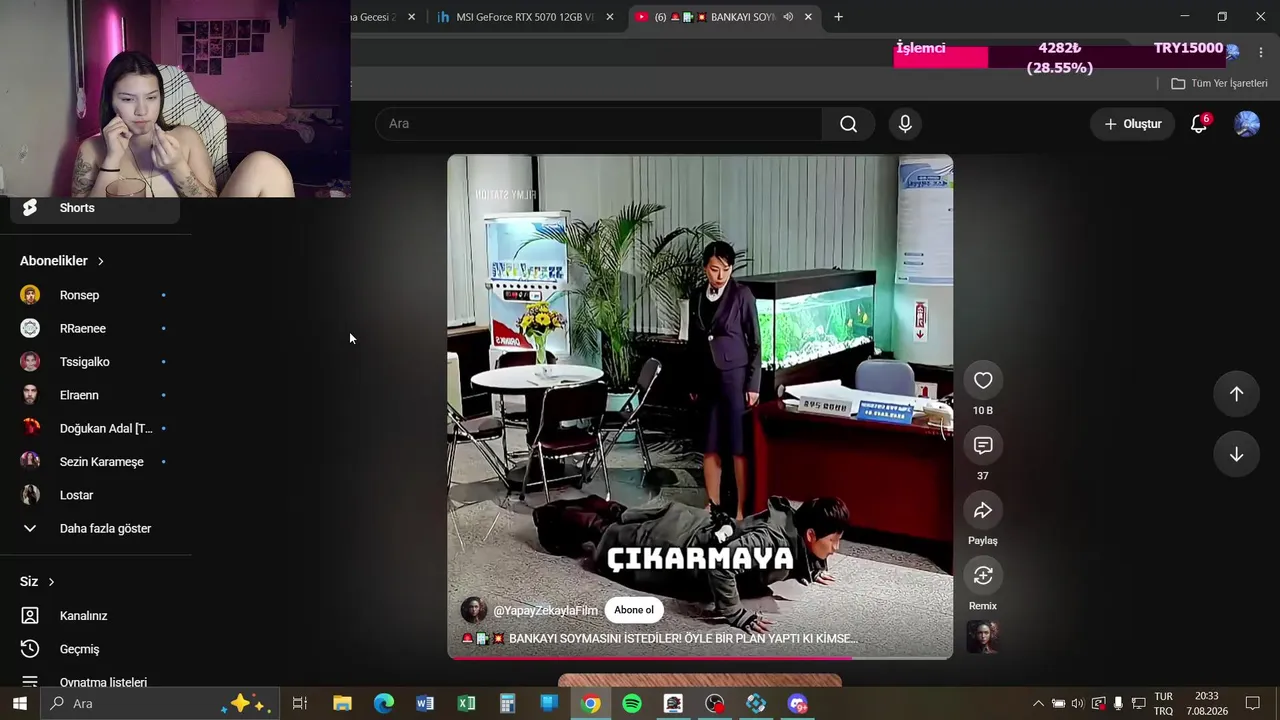This screenshot has height=720, width=1280.
Task: Close the BANKAYI SOY YouTube tab
Action: coord(808,17)
